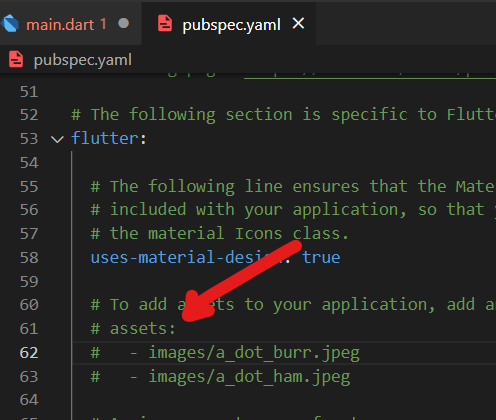Image resolution: width=496 pixels, height=420 pixels.
Task: Place cursor on the '# assets:' line
Action: 133,329
